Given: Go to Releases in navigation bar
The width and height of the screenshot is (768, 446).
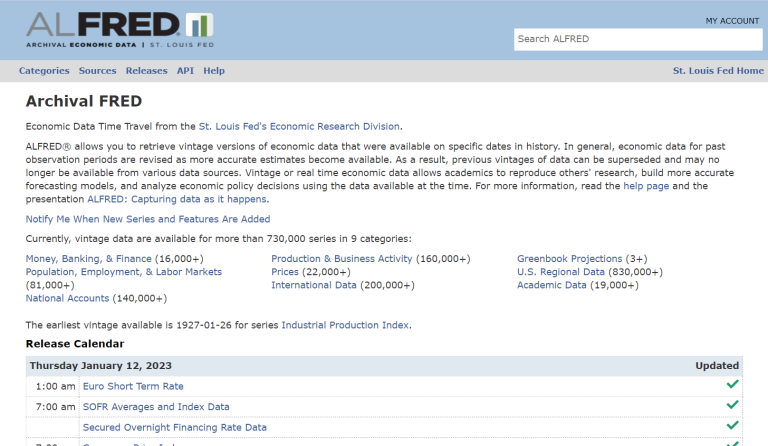Looking at the screenshot, I should [x=147, y=71].
